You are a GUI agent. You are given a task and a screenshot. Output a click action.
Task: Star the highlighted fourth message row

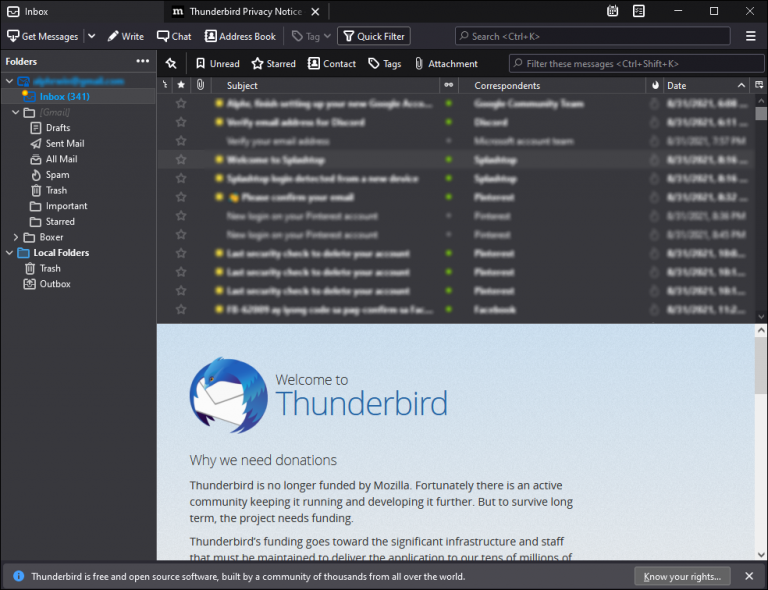181,160
